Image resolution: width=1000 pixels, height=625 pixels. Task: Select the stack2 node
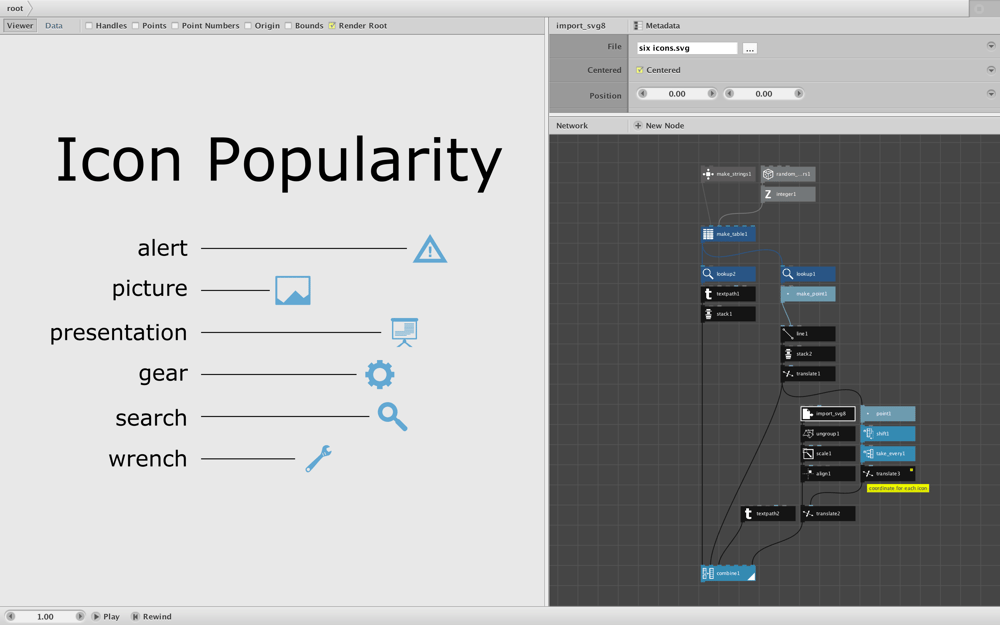pyautogui.click(x=808, y=354)
